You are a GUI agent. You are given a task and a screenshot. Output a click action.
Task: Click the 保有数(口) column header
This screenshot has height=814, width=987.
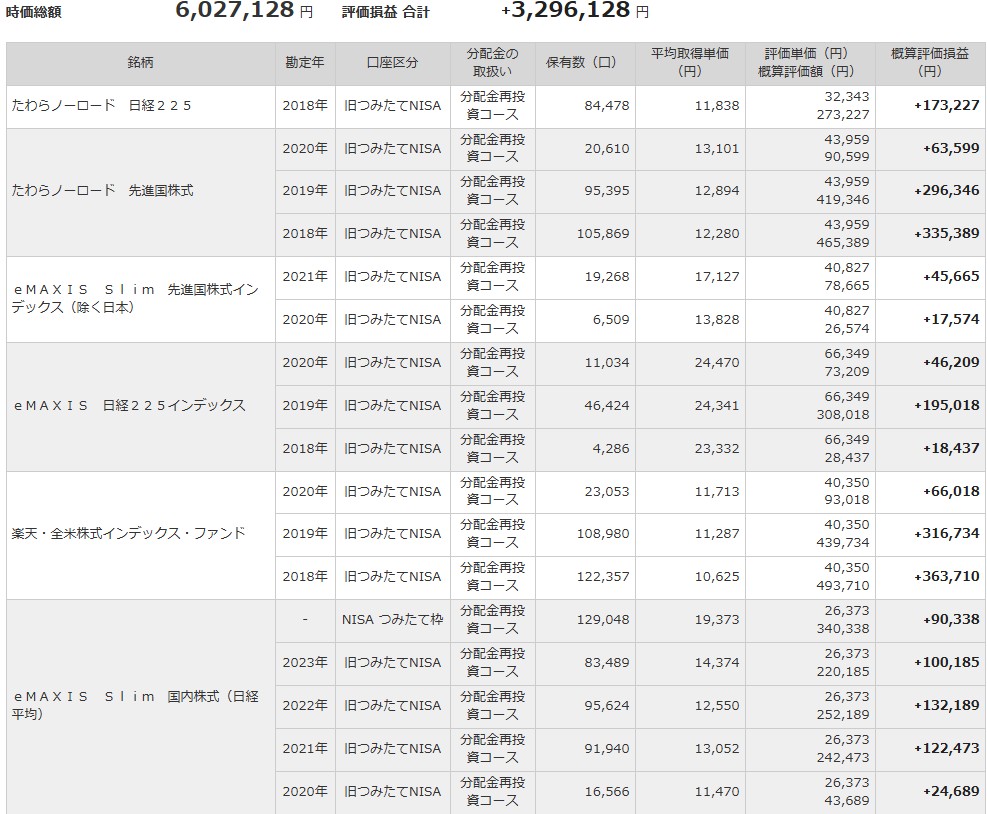[x=584, y=63]
